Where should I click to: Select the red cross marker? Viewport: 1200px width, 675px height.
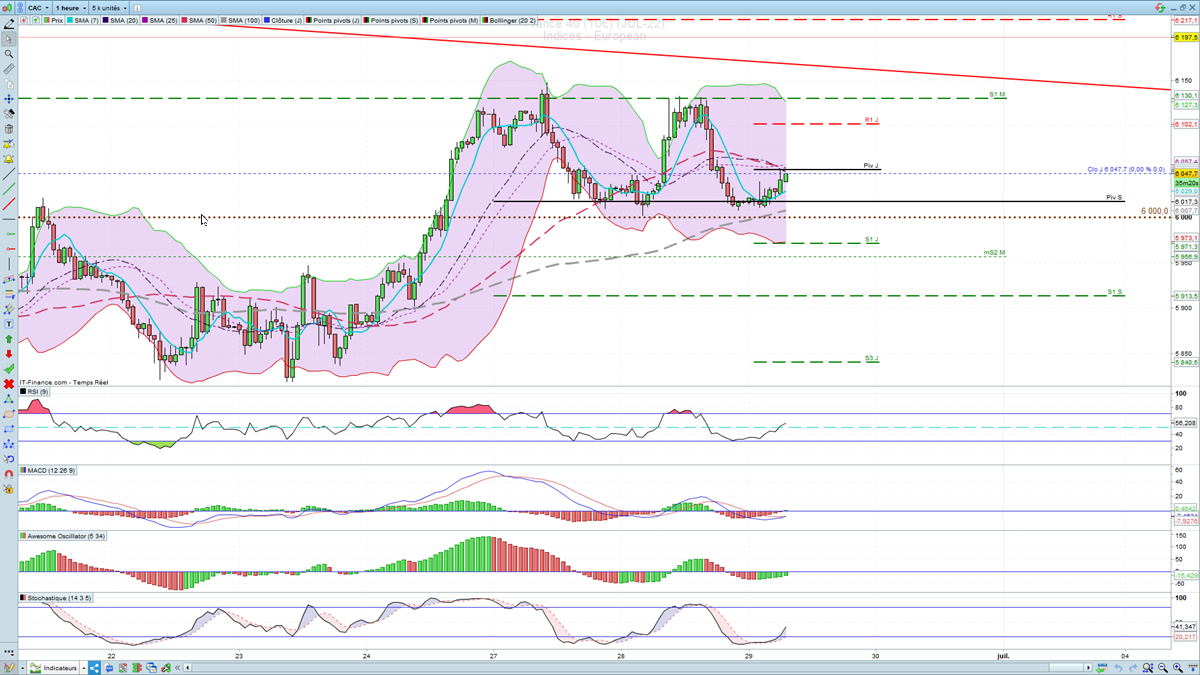pyautogui.click(x=9, y=383)
